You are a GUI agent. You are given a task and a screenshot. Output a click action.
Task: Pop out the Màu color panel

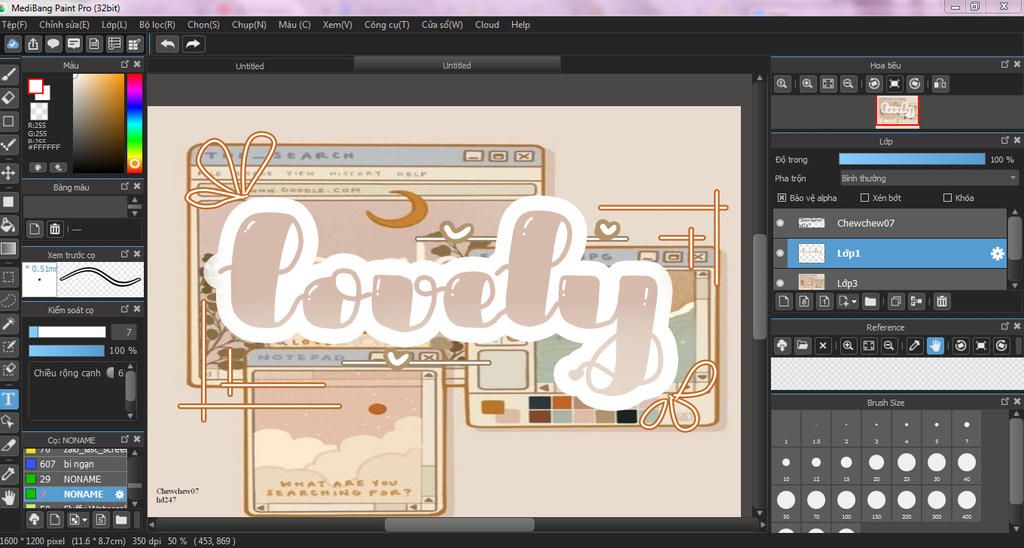pyautogui.click(x=125, y=65)
